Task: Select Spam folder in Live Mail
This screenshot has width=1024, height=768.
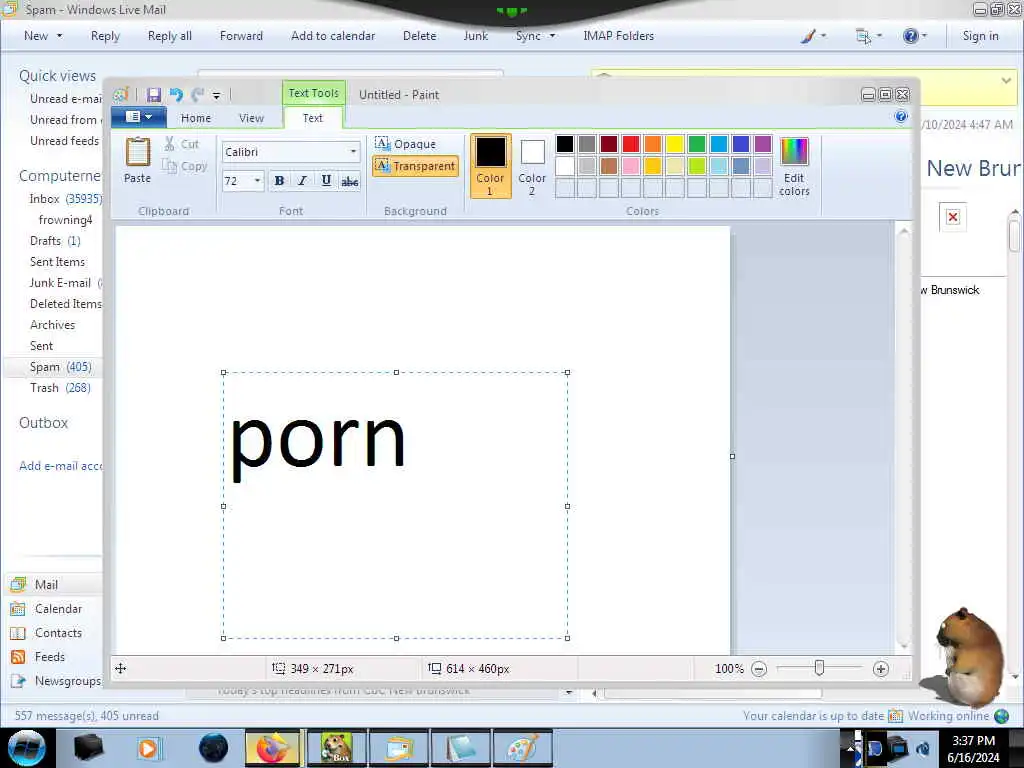Action: coord(60,367)
